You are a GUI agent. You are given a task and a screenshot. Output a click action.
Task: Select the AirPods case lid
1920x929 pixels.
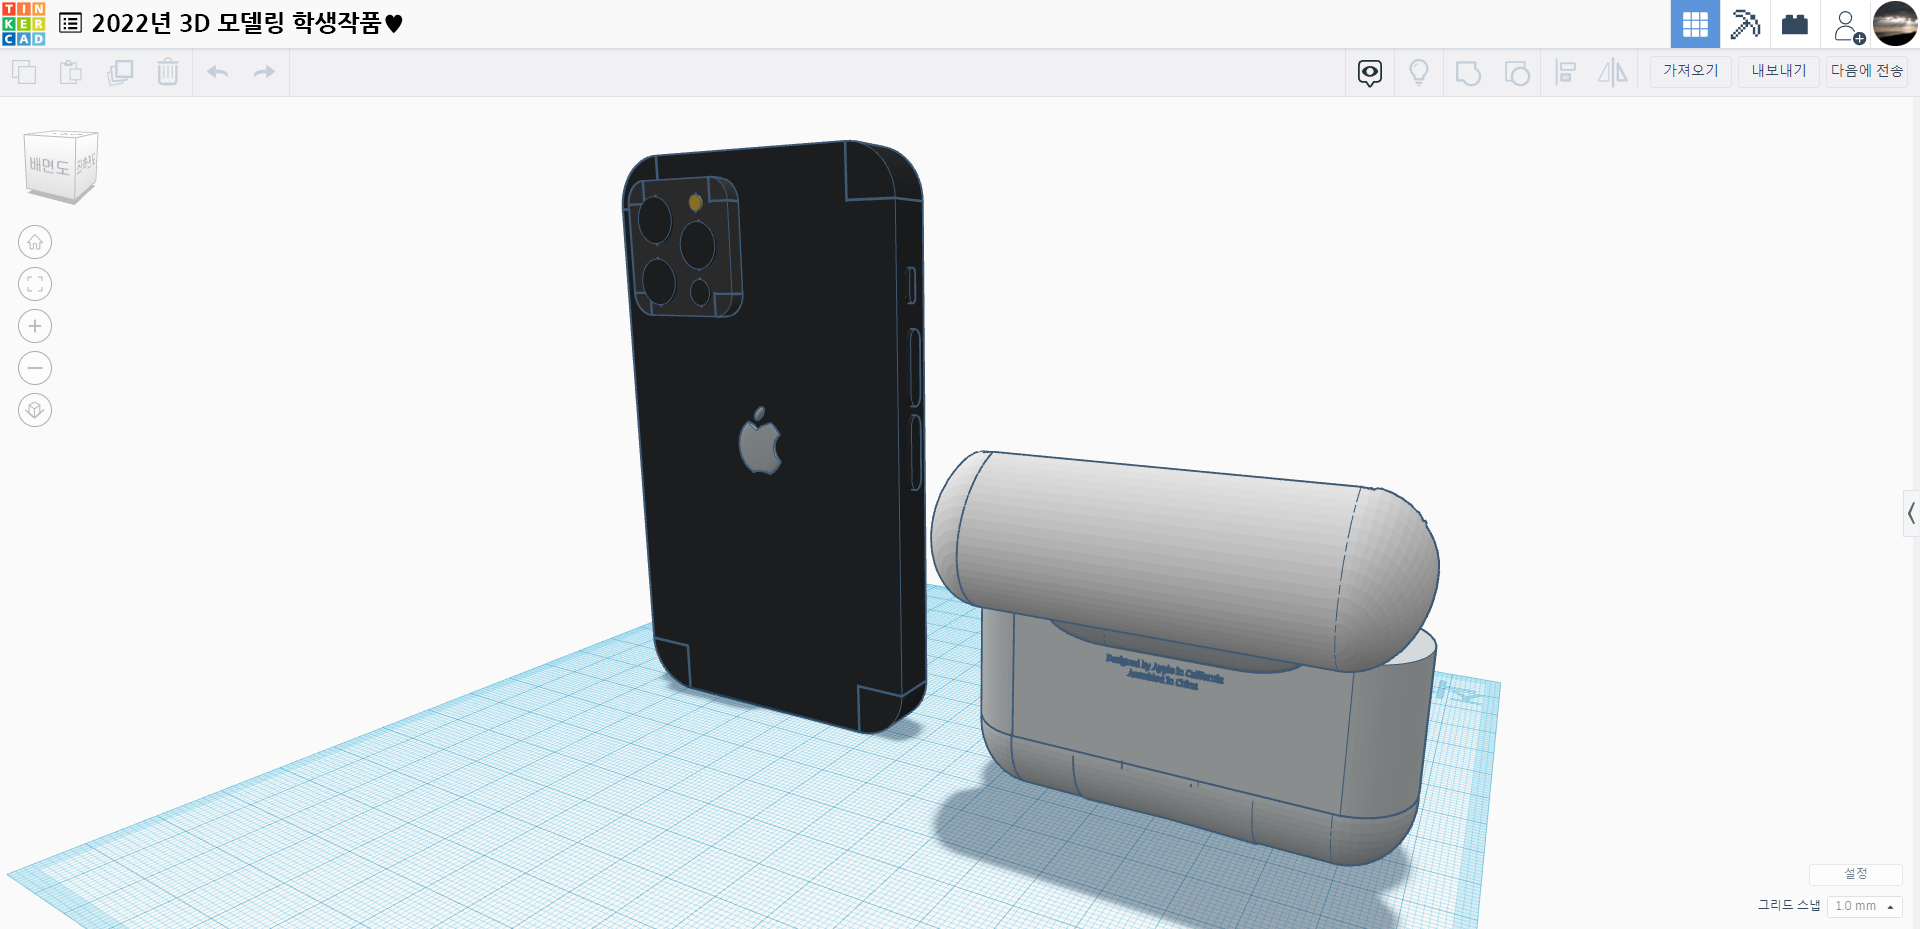(x=1185, y=560)
